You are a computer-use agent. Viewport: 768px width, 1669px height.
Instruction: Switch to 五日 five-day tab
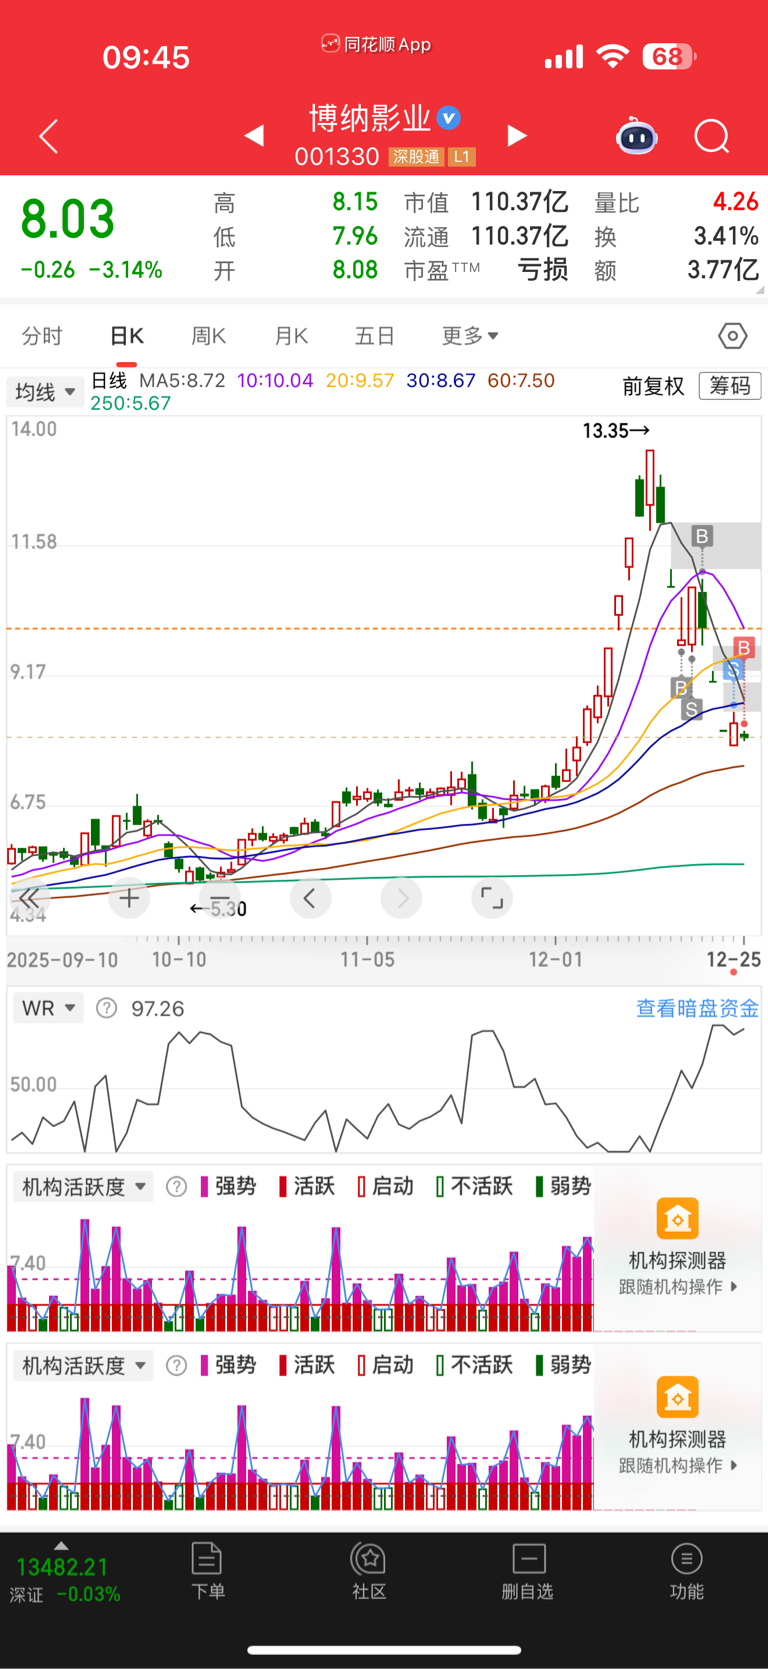375,336
